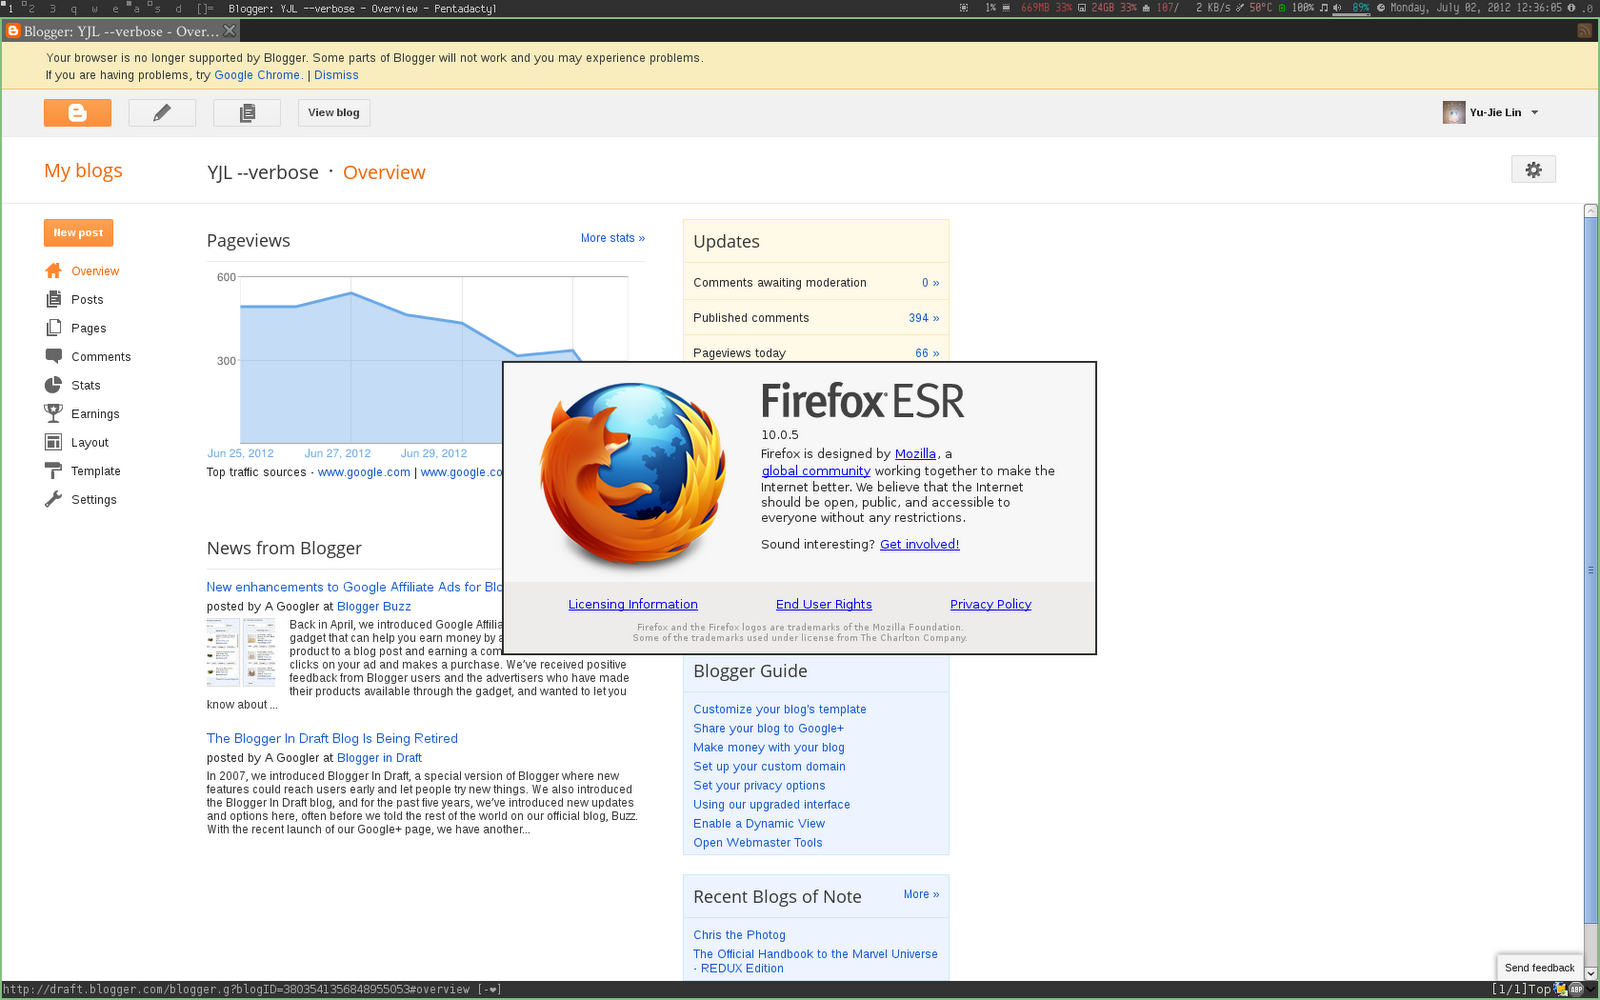The height and width of the screenshot is (1000, 1600).
Task: Open the gear settings dropdown
Action: pos(1533,170)
